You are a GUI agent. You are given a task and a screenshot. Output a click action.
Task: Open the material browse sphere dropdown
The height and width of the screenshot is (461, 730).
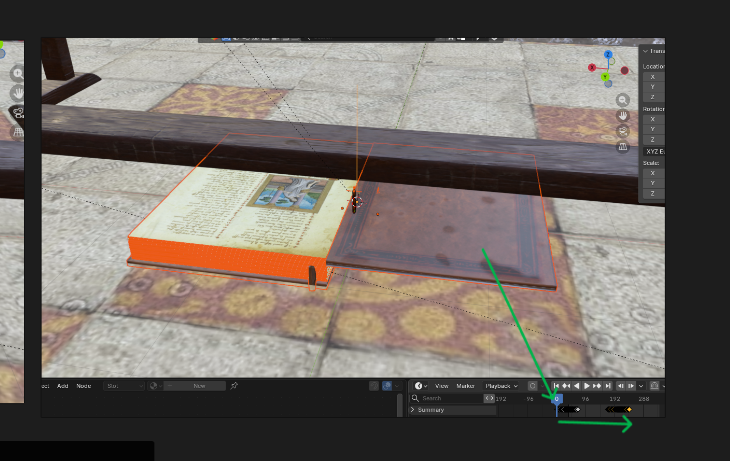pyautogui.click(x=155, y=386)
